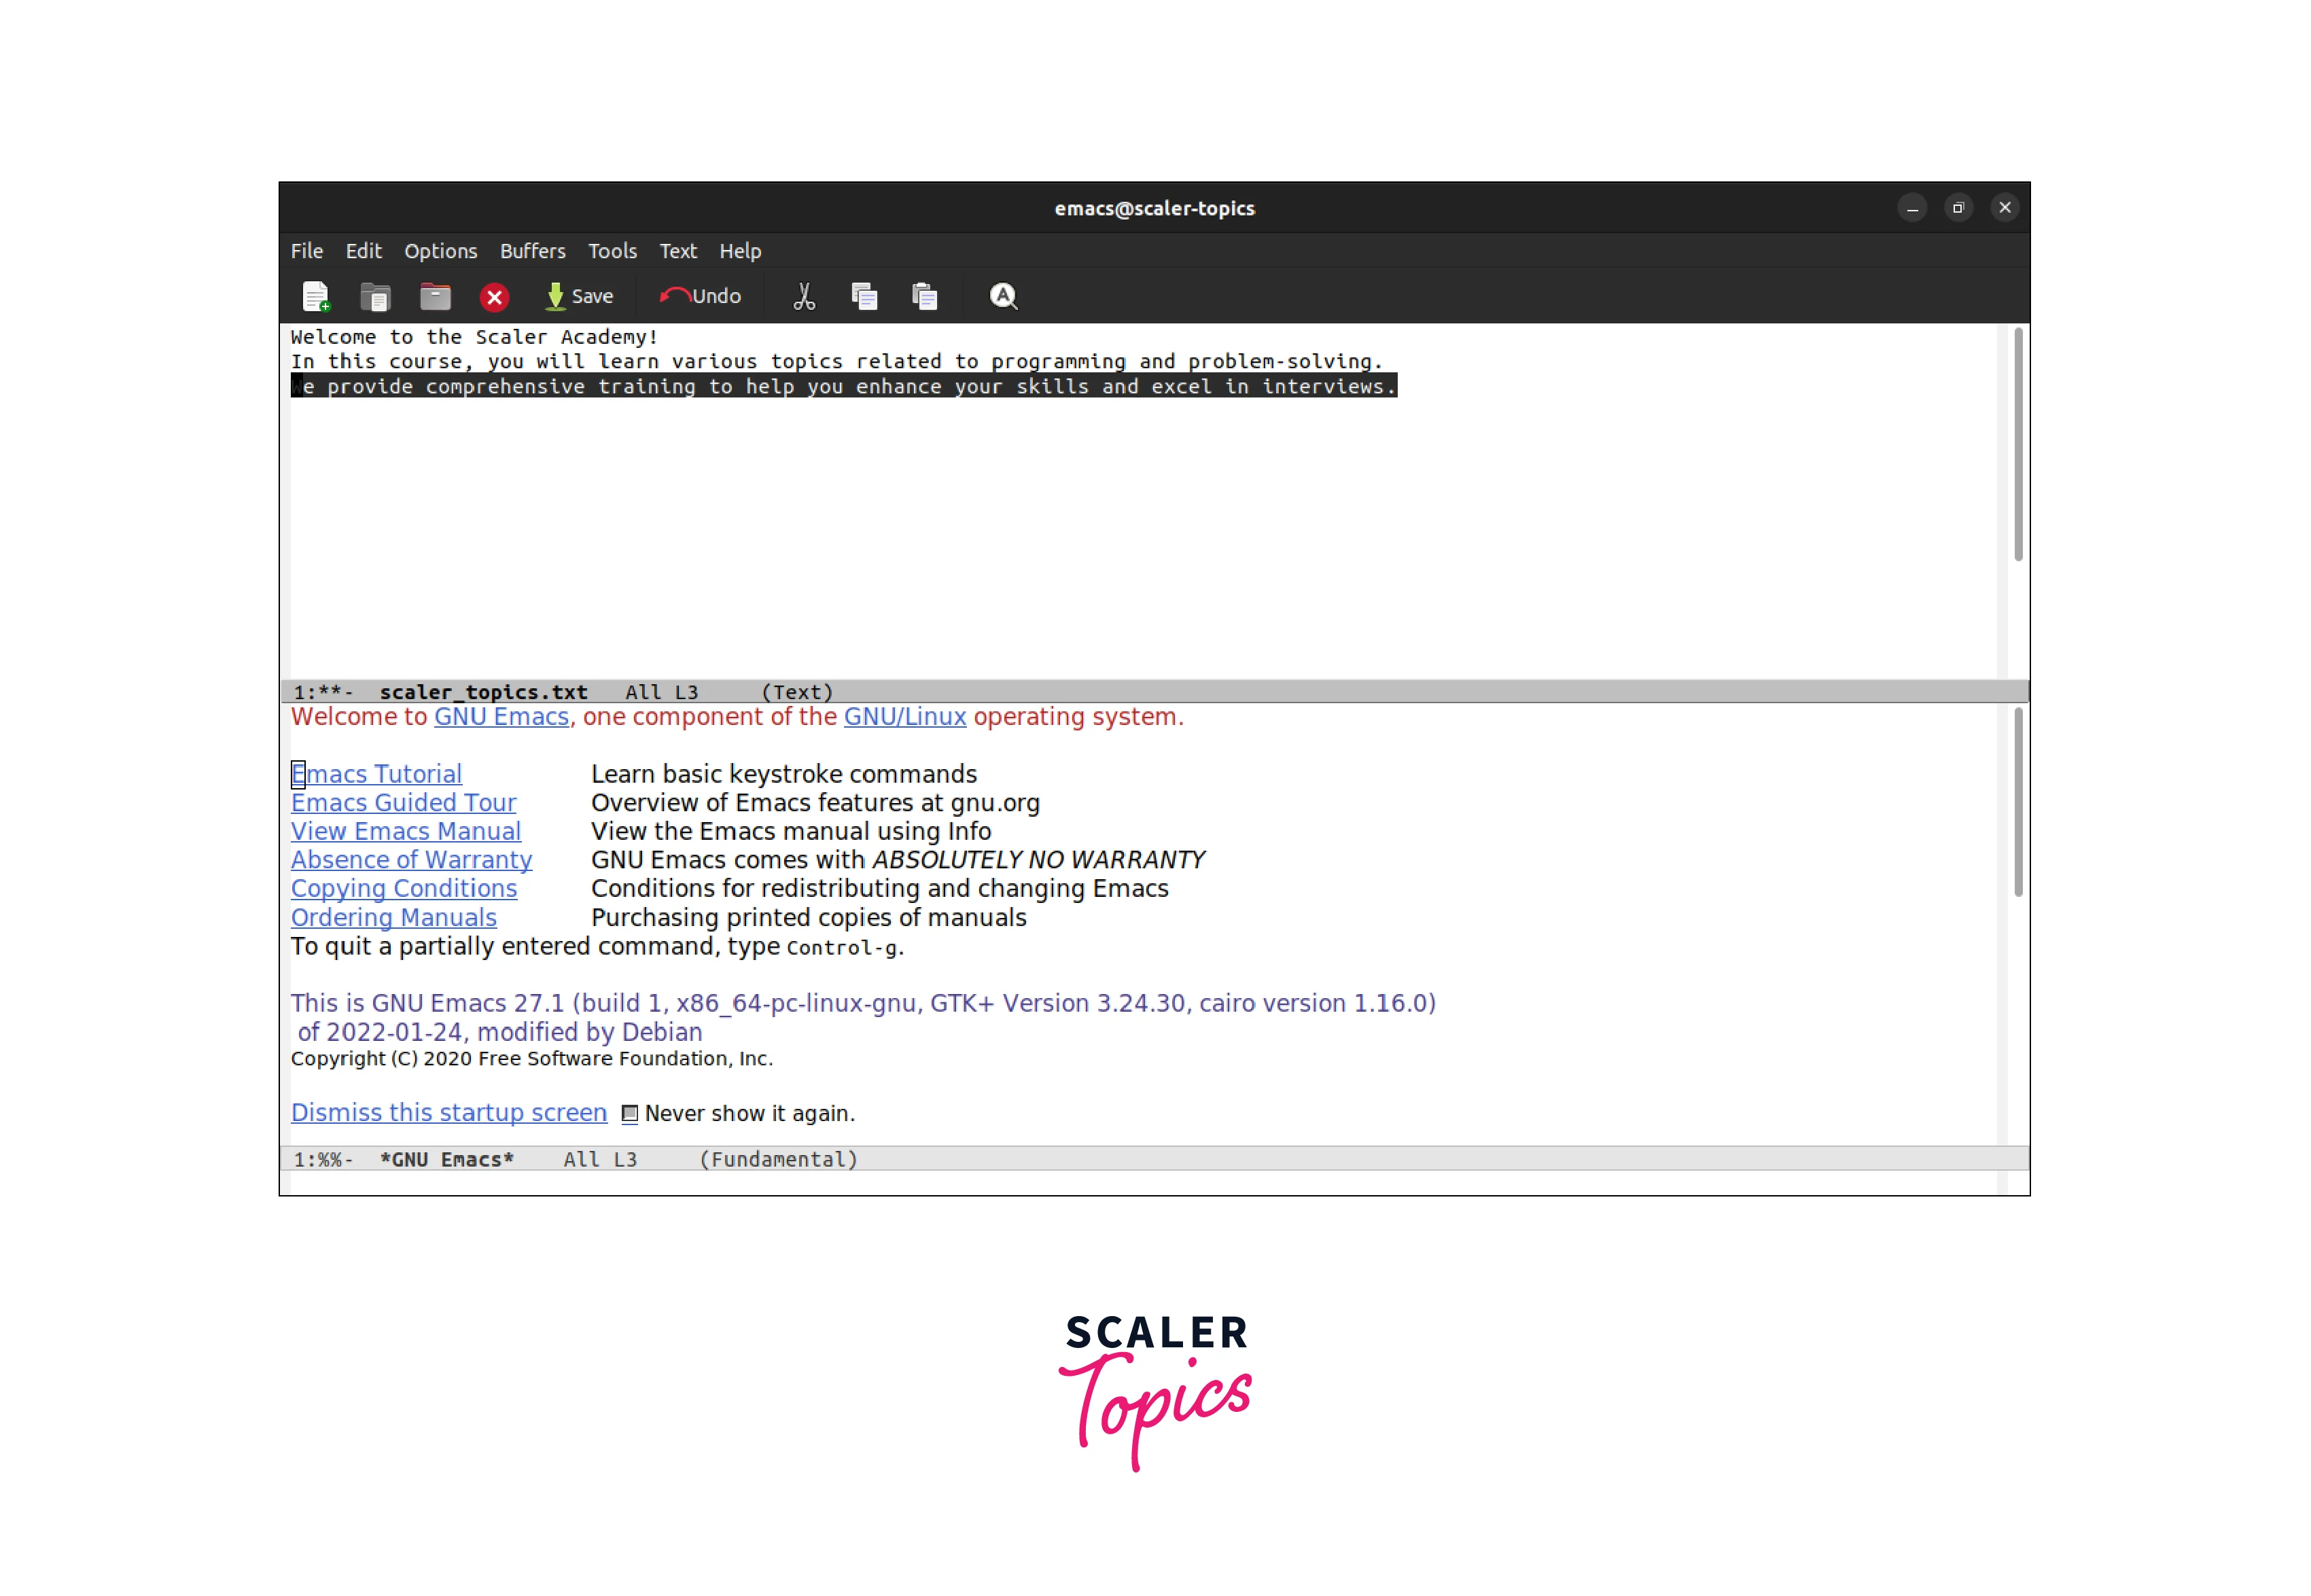Click the Undo toolbar button
The image size is (2311, 1596).
pyautogui.click(x=701, y=296)
